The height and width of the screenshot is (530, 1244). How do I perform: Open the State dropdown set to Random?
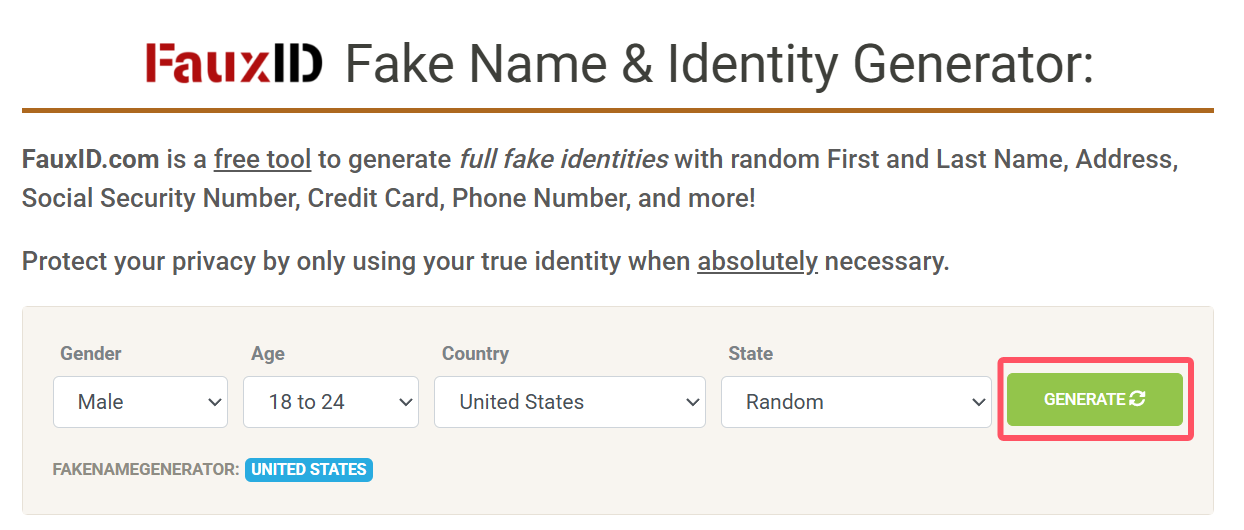click(x=855, y=402)
